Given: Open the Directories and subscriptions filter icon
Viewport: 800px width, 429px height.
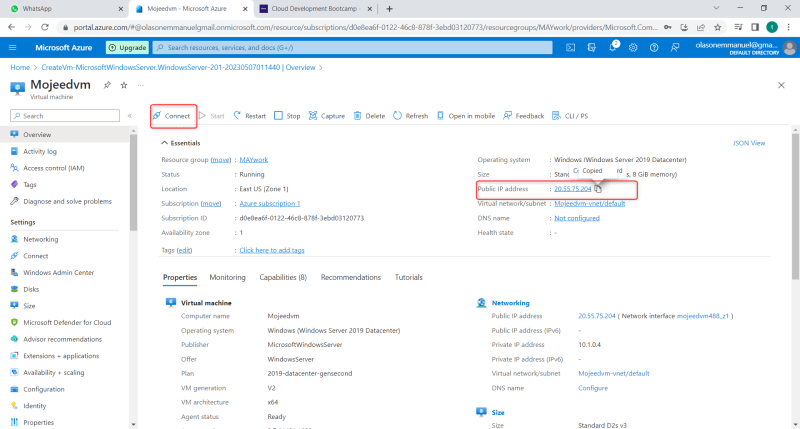Looking at the screenshot, I should click(591, 47).
